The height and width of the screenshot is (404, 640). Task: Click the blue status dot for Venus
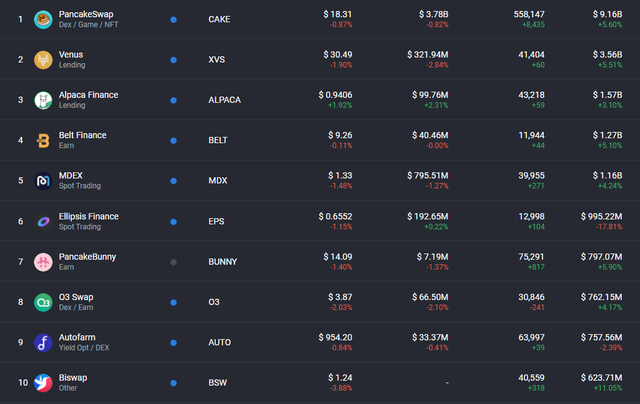click(x=173, y=60)
